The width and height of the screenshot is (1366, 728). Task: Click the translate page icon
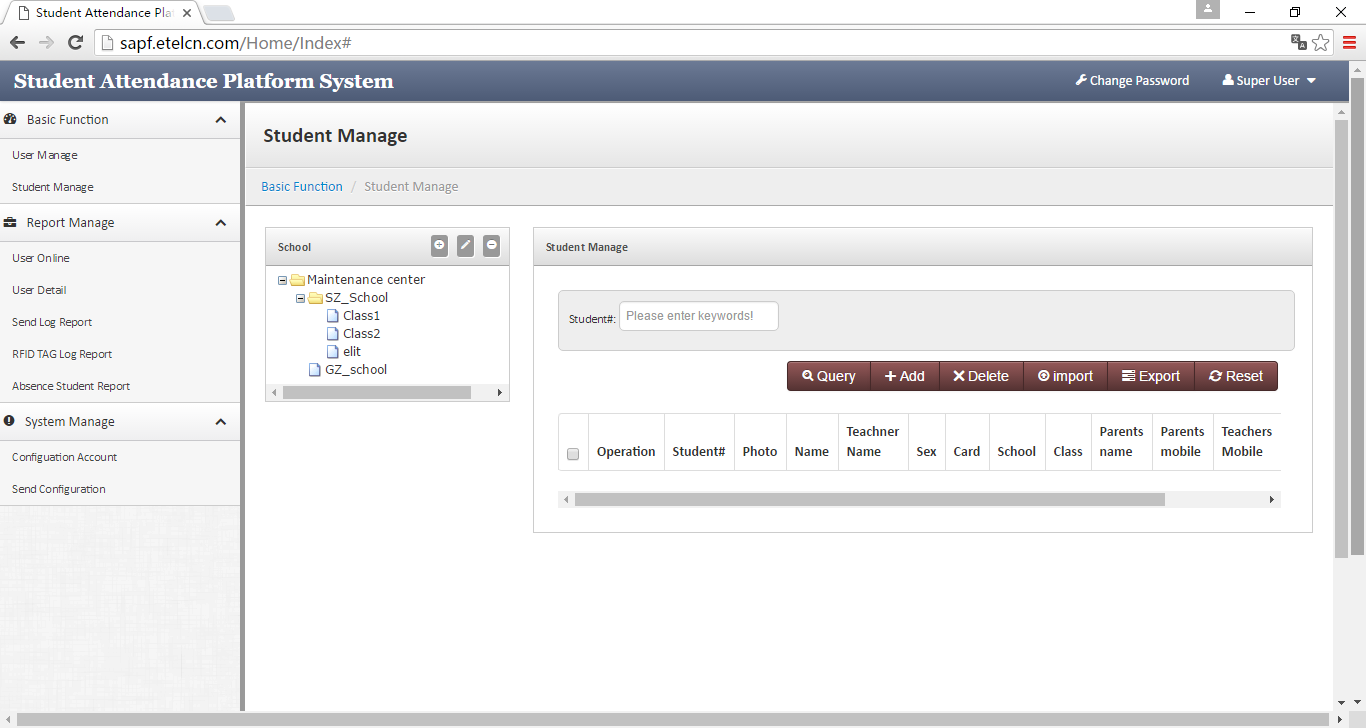pyautogui.click(x=1298, y=43)
